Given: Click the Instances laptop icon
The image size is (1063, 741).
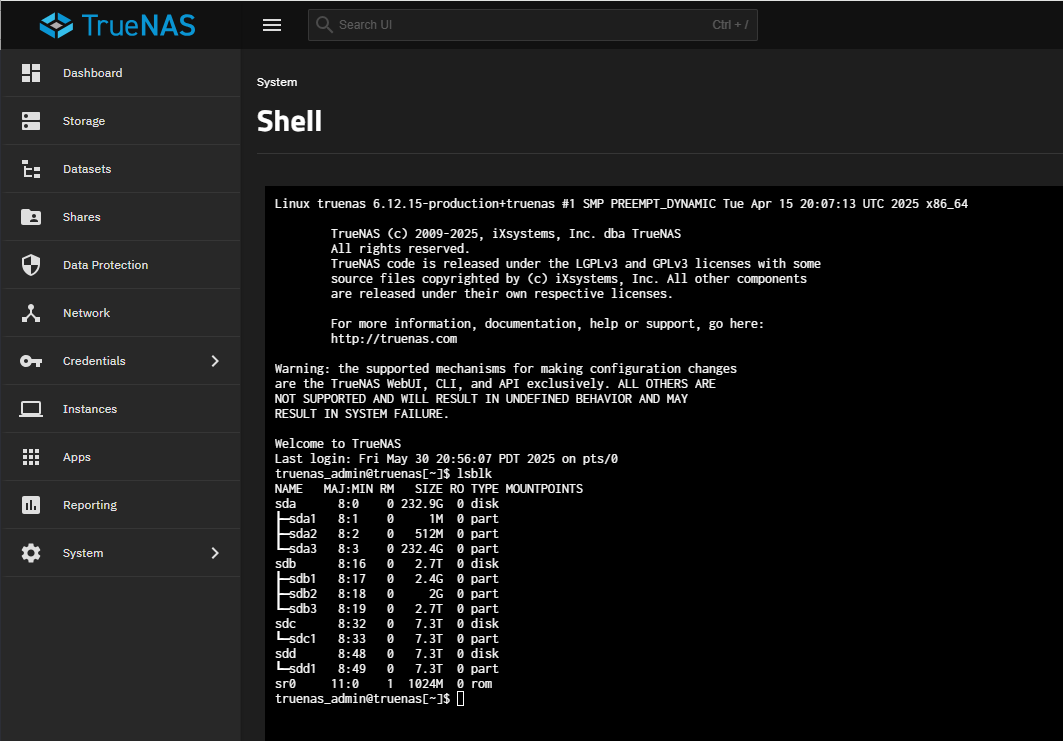Looking at the screenshot, I should pos(31,409).
